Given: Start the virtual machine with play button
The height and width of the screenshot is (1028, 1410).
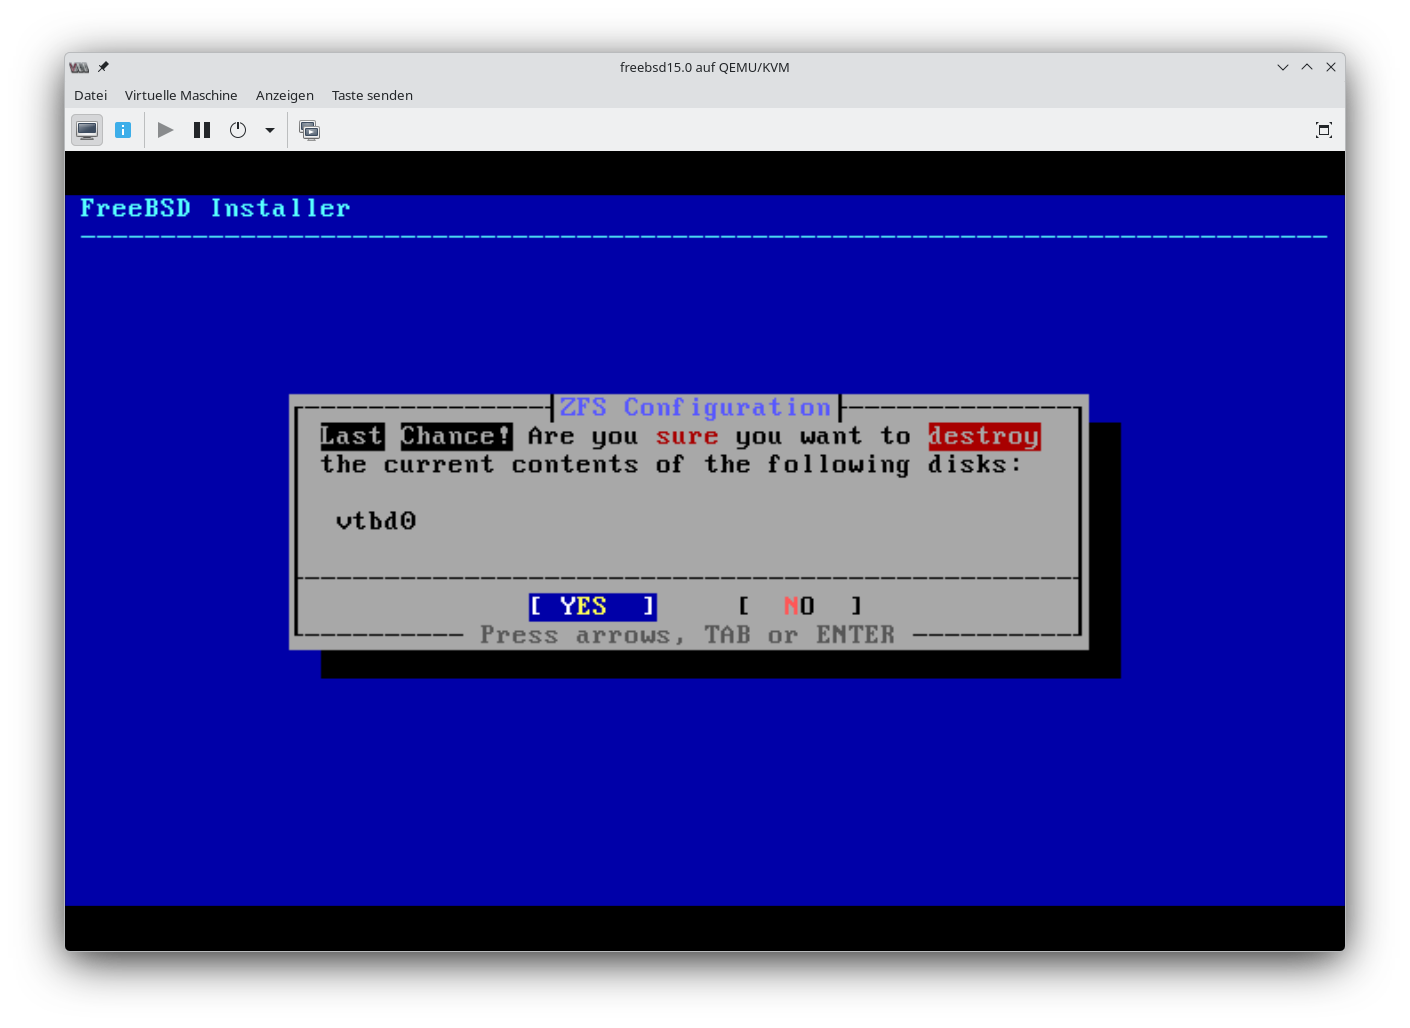Looking at the screenshot, I should pyautogui.click(x=166, y=130).
